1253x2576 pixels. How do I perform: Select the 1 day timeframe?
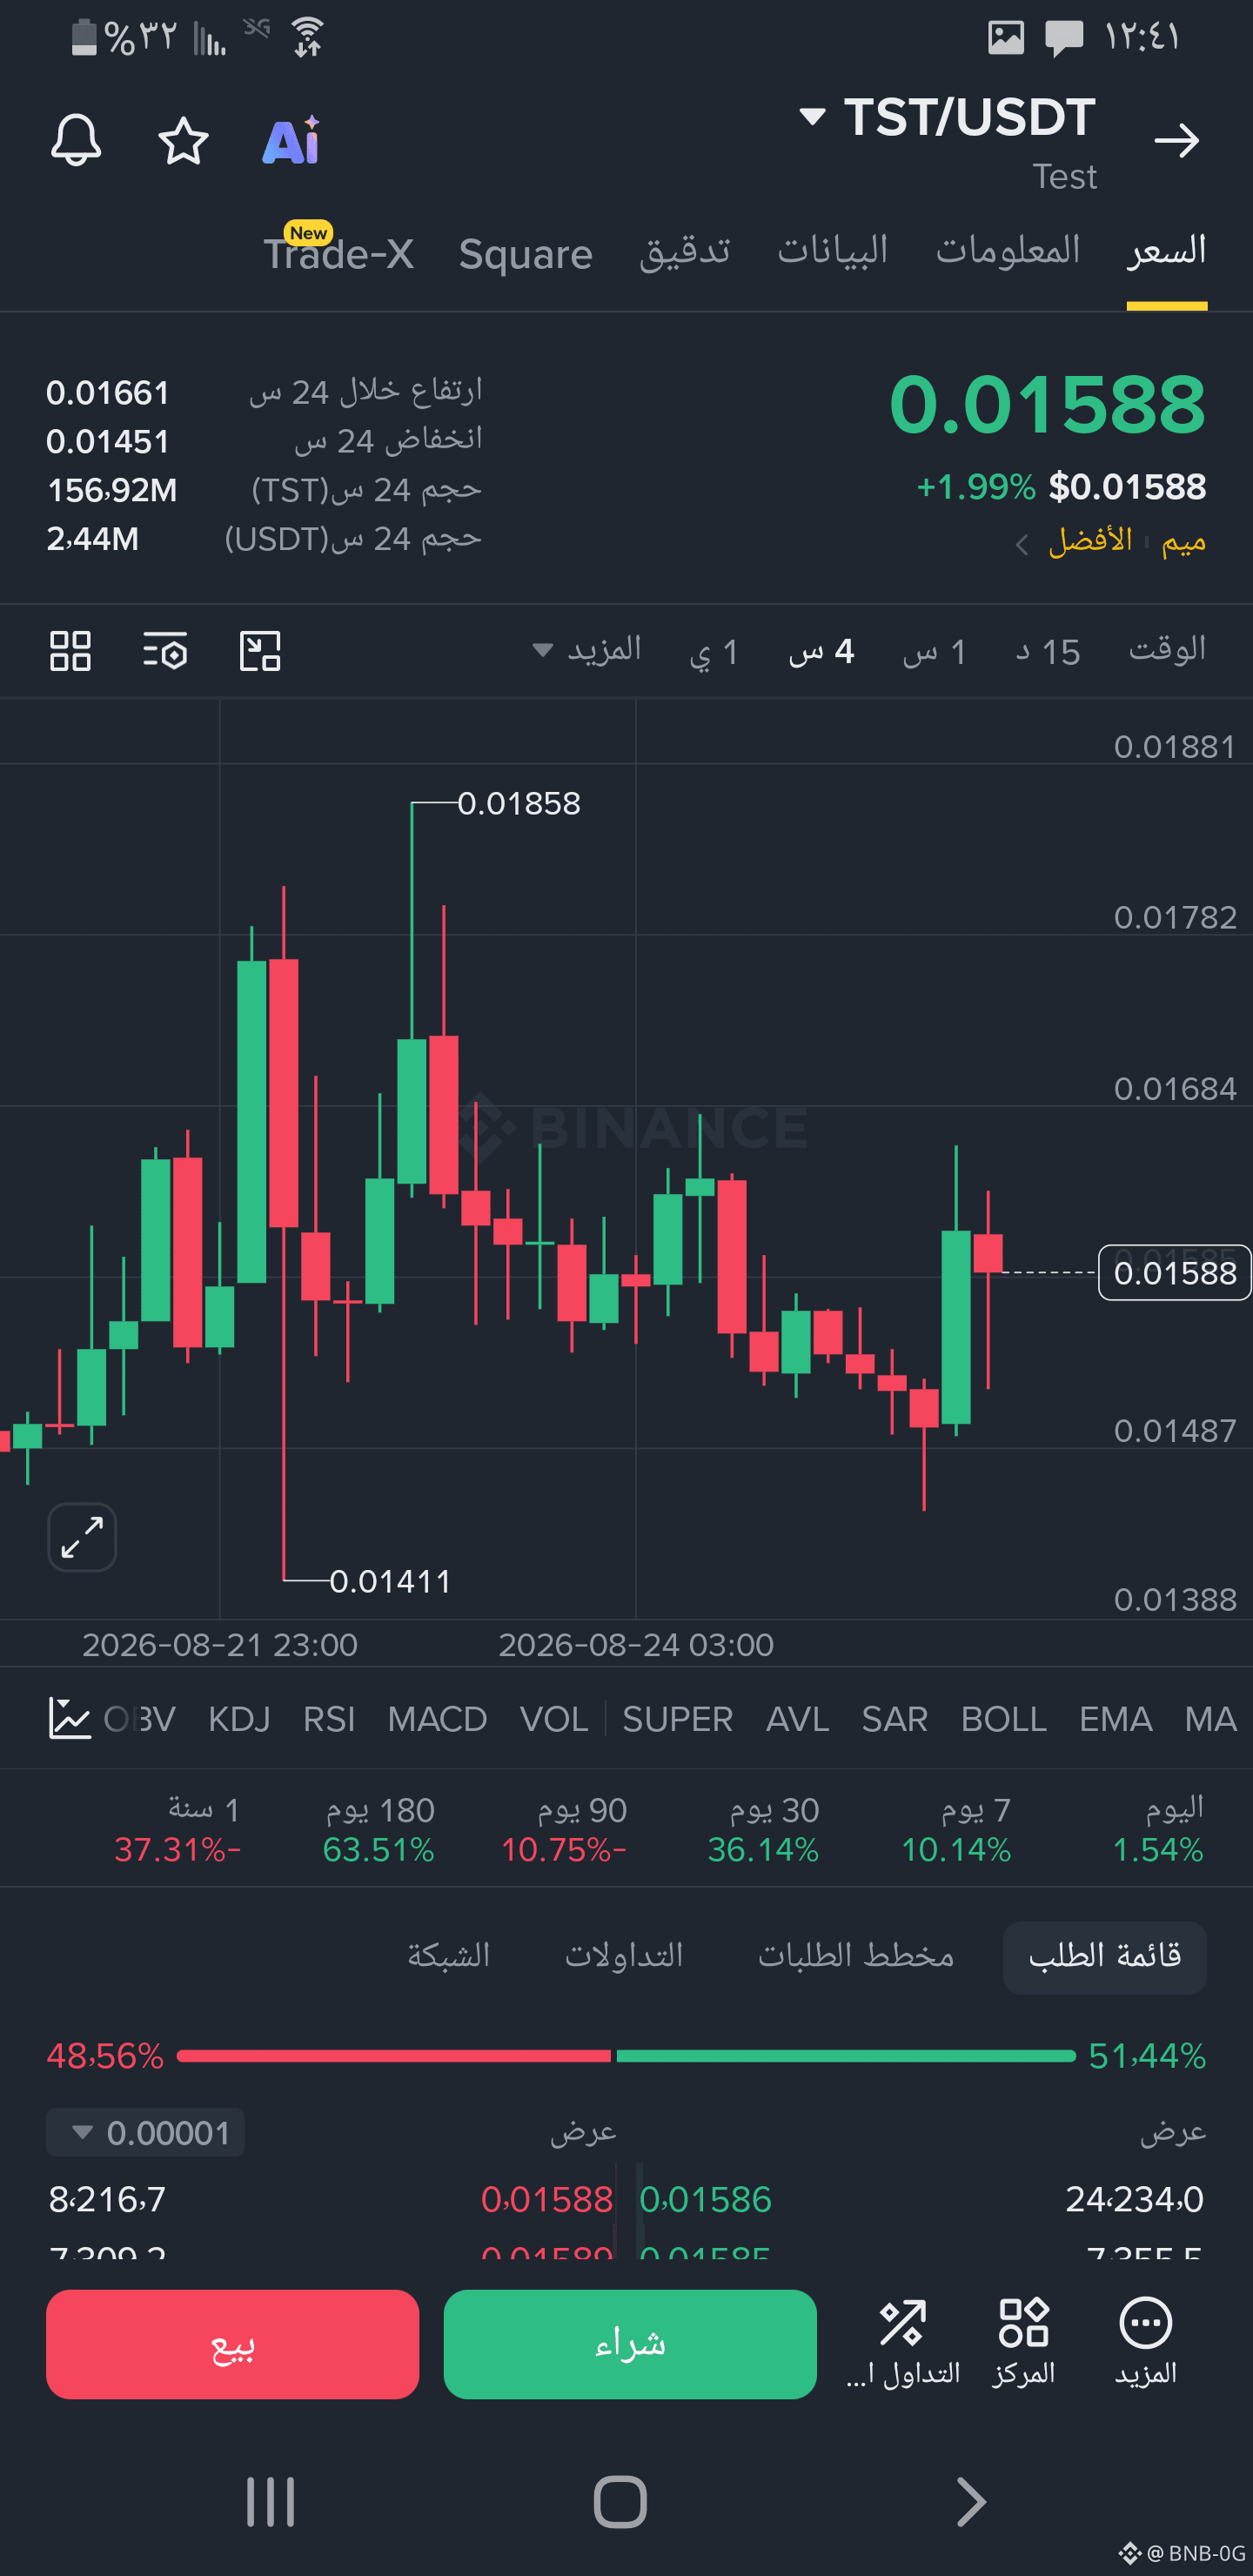coord(714,652)
